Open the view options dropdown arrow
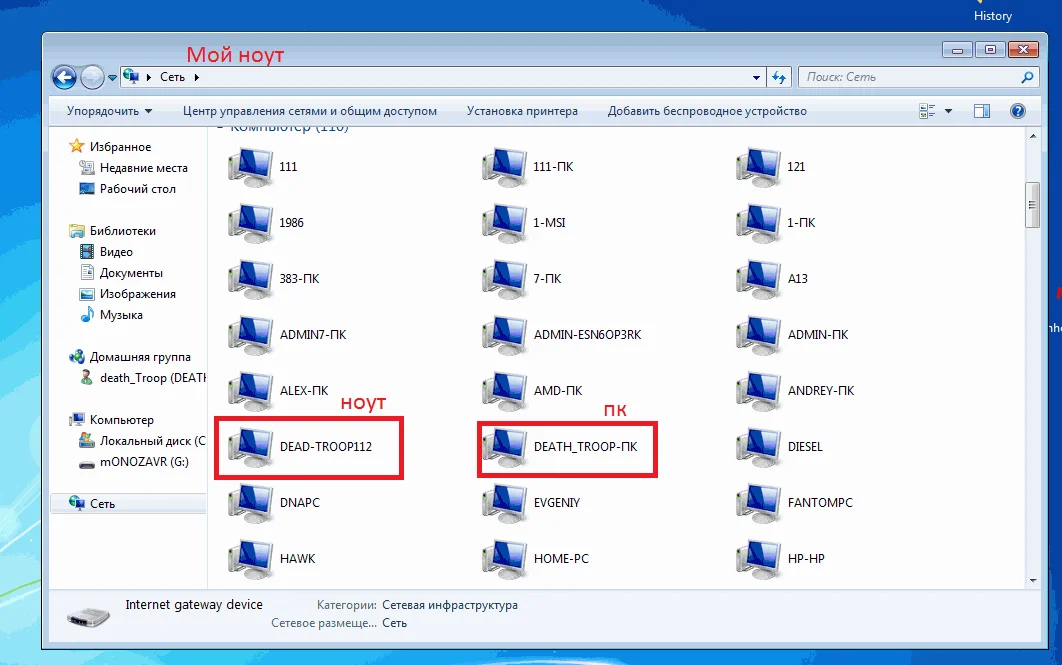1062x665 pixels. pos(948,111)
